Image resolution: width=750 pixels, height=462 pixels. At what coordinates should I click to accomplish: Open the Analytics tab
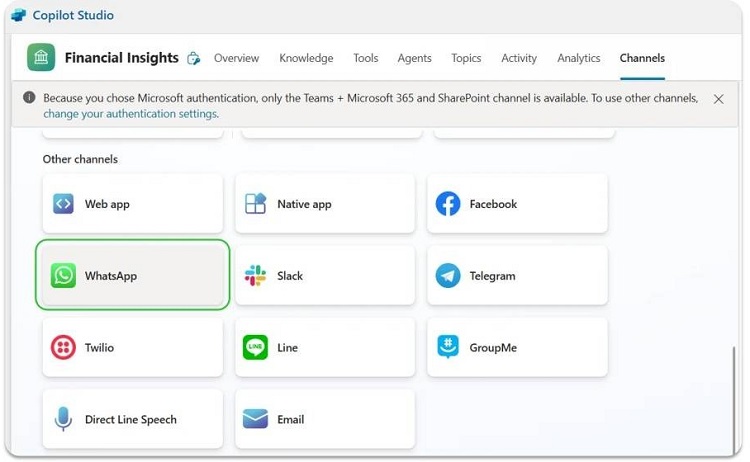click(578, 58)
